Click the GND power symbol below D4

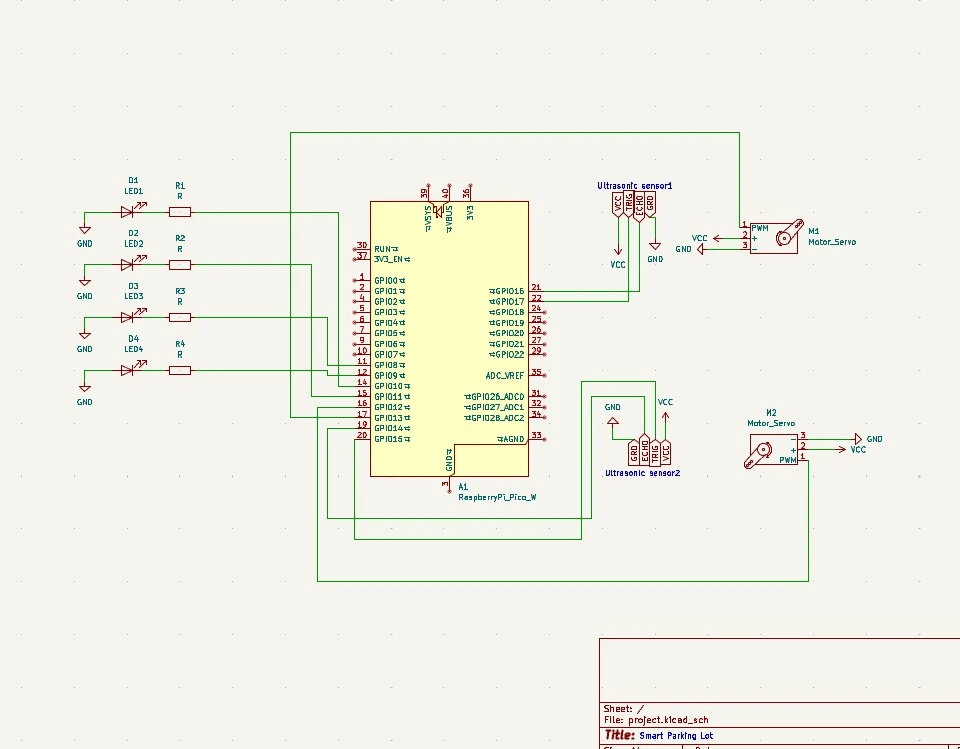(84, 389)
